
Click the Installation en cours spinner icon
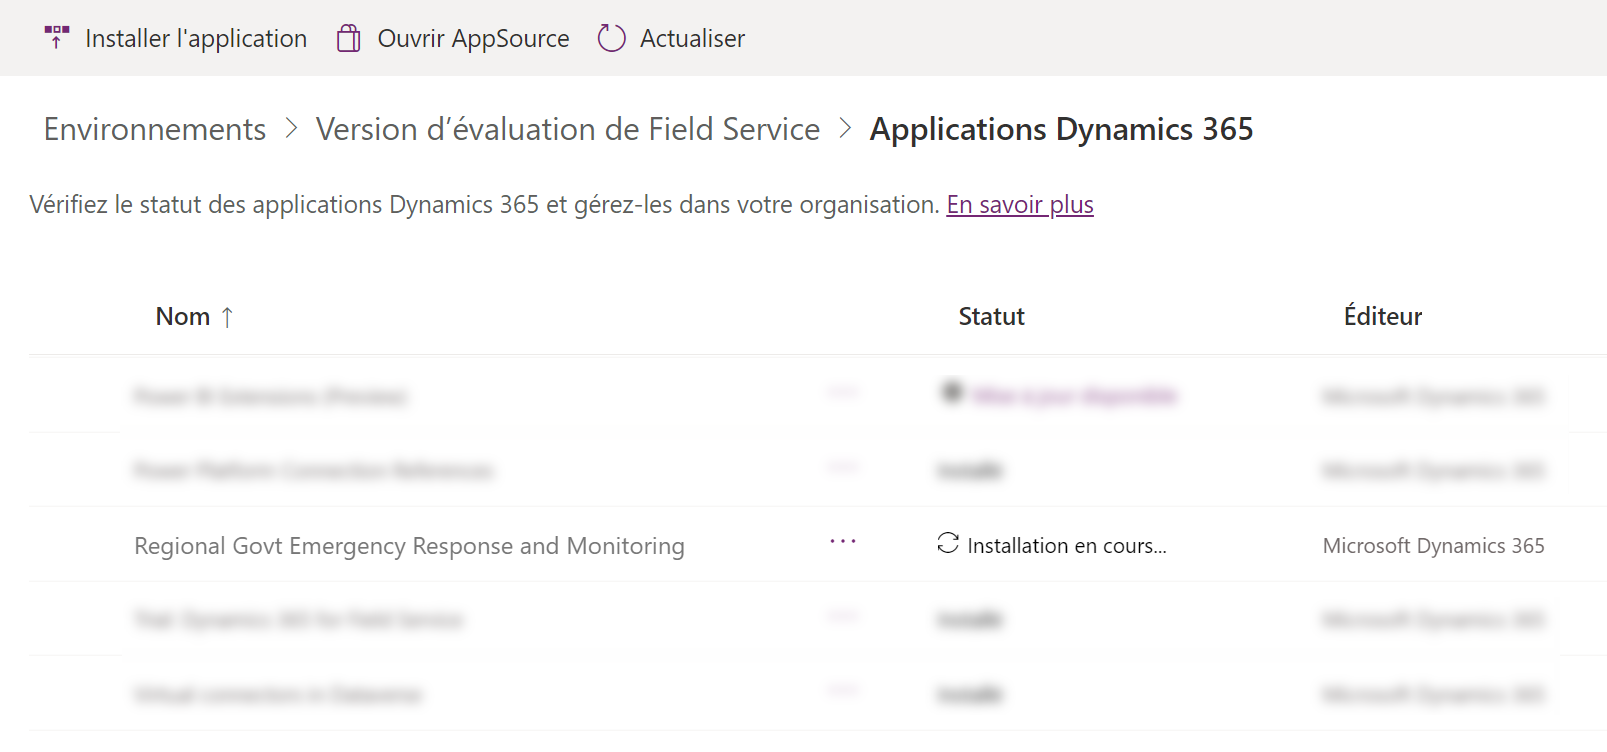[x=948, y=543]
